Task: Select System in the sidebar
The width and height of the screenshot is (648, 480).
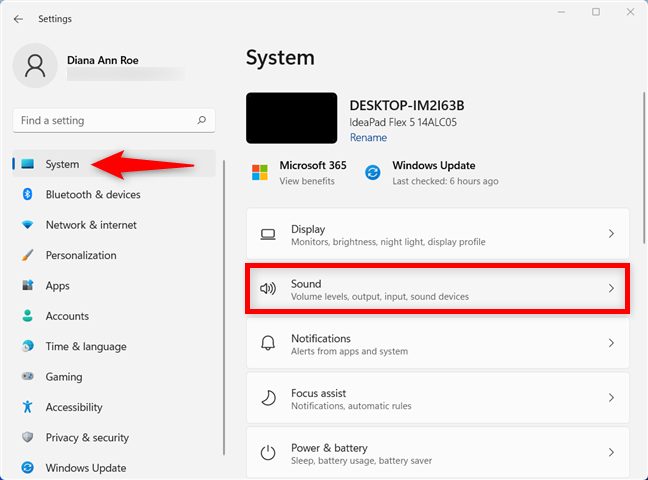Action: [x=114, y=164]
